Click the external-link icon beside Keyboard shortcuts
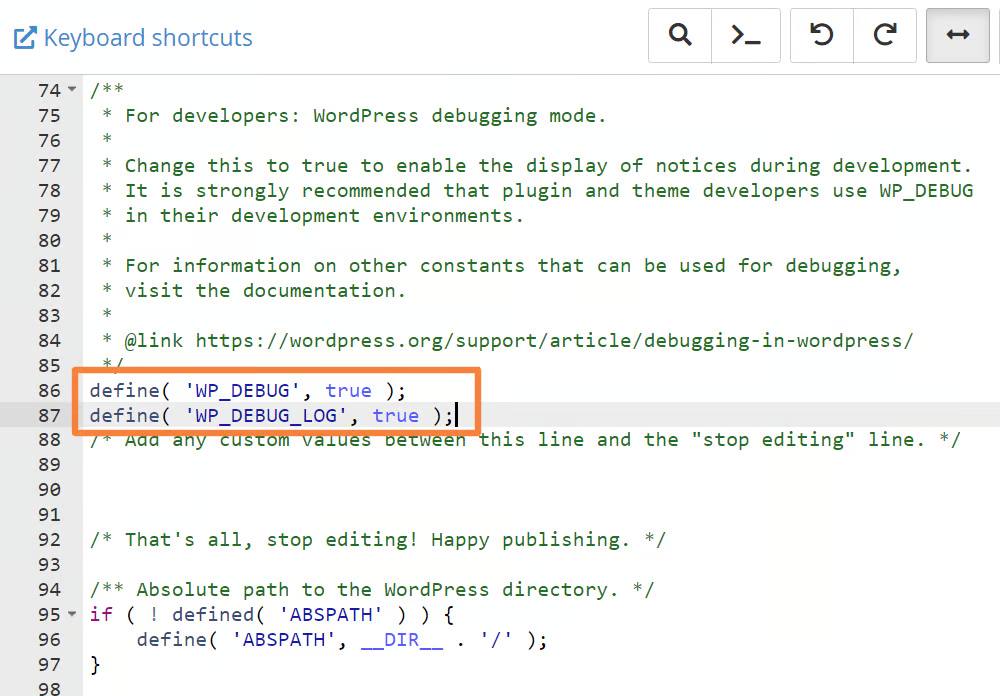 click(x=24, y=38)
